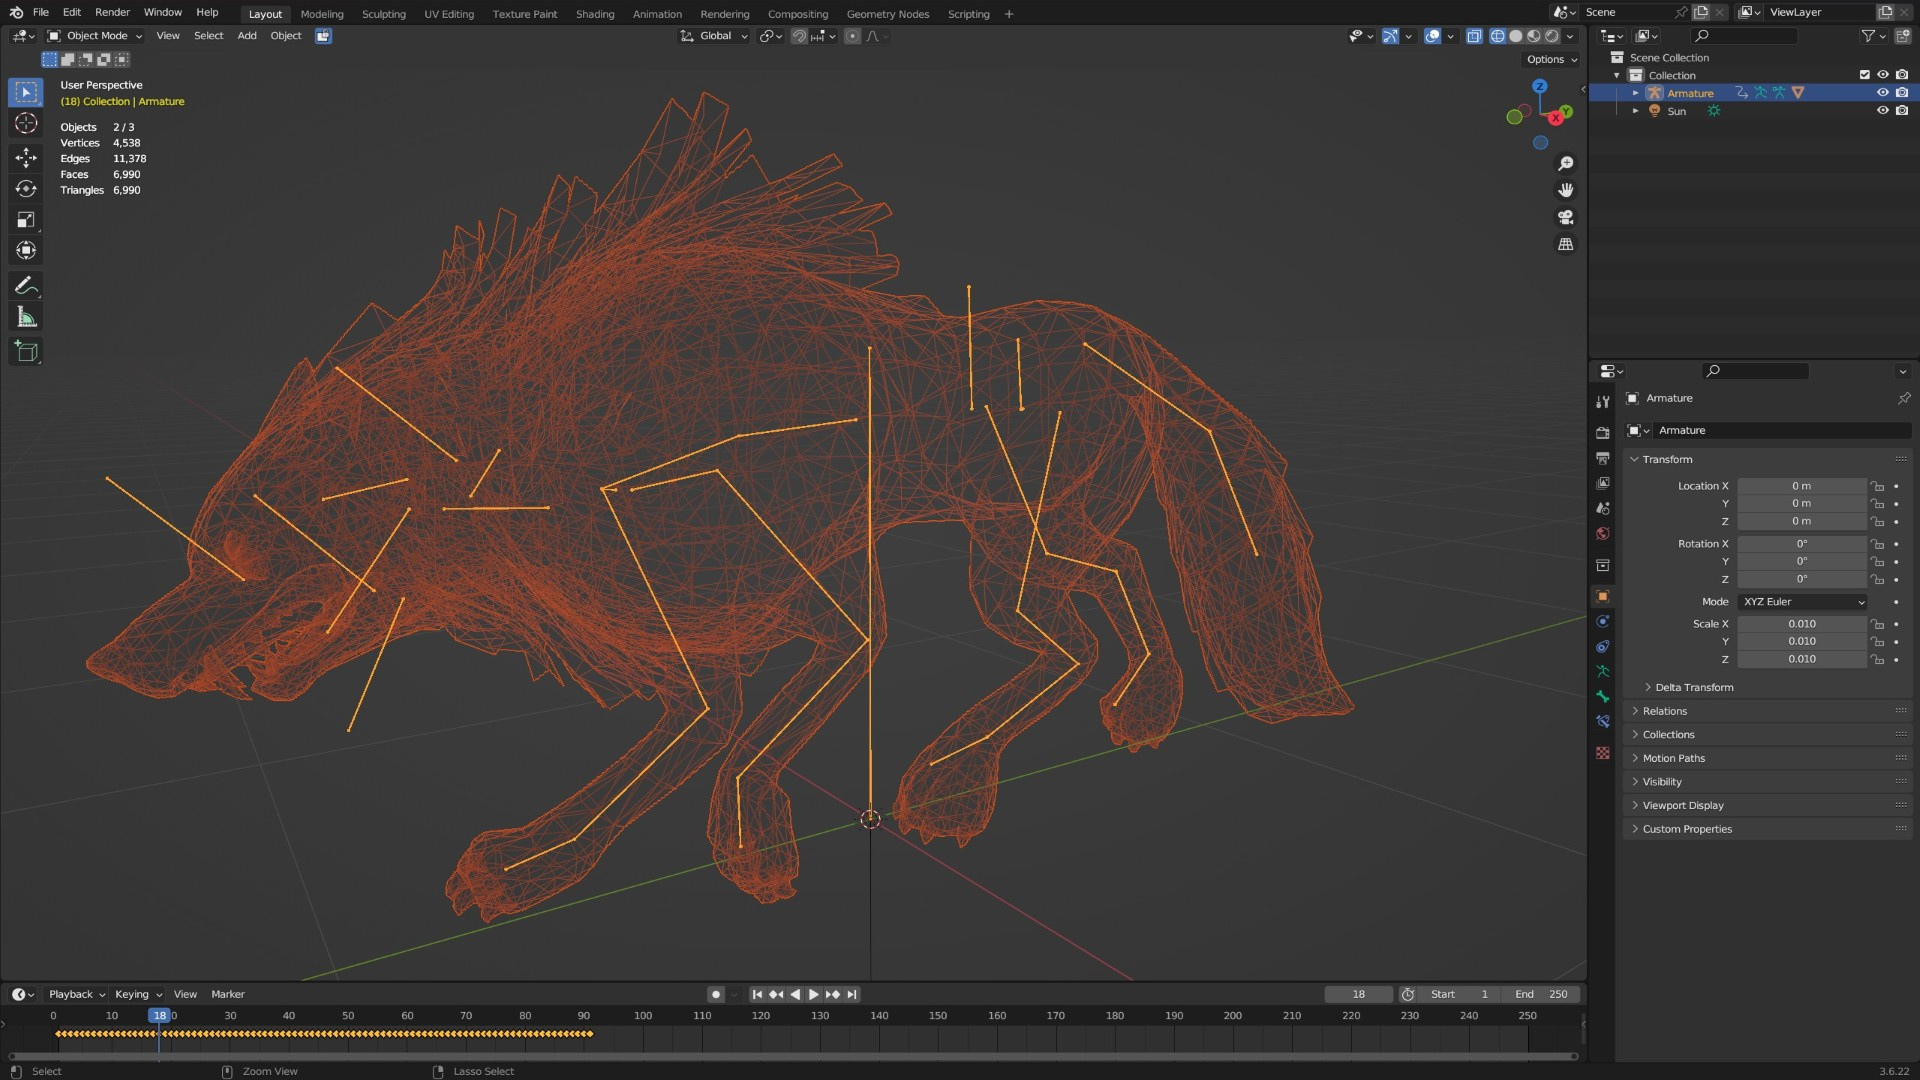Disable the Armature in renders

pos(1902,93)
